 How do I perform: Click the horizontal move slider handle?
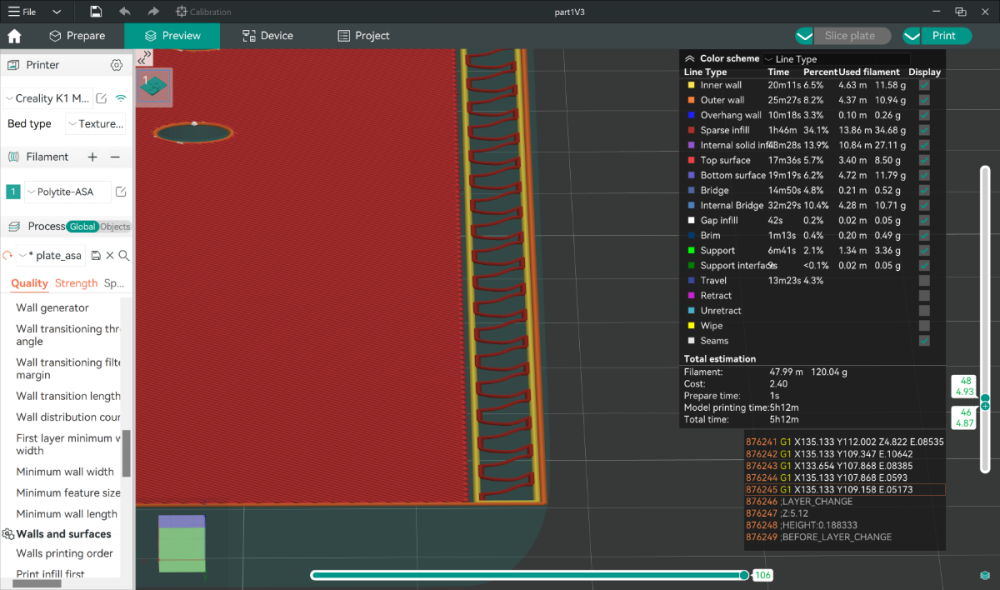coord(744,575)
